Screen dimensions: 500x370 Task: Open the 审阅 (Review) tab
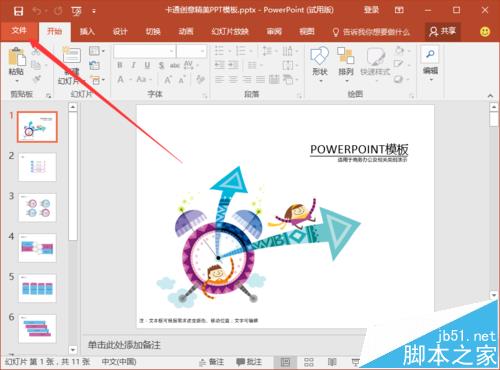pyautogui.click(x=274, y=32)
